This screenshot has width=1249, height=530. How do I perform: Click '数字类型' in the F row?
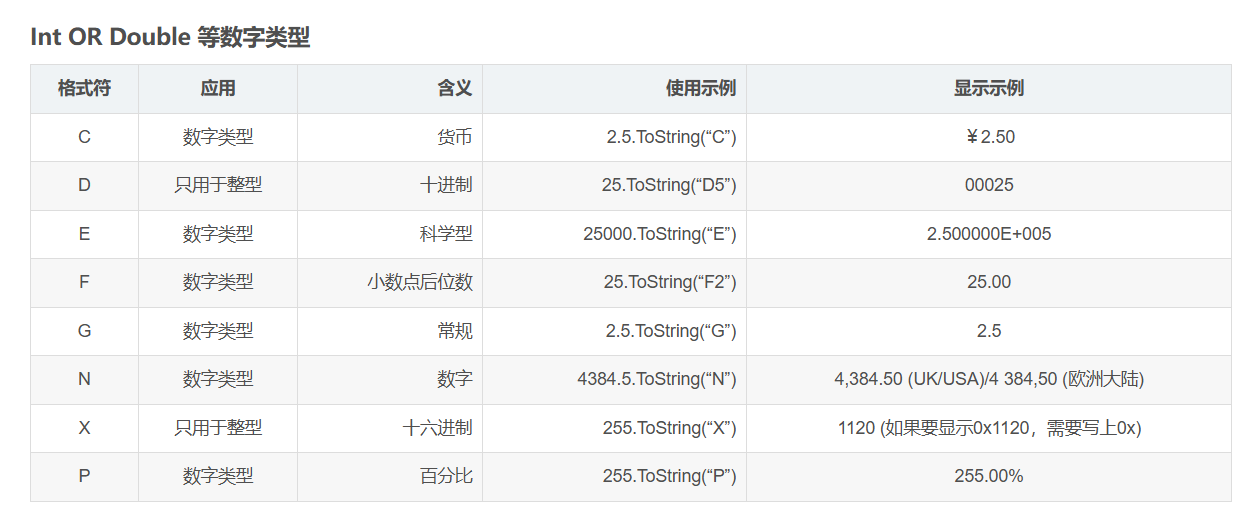tap(218, 282)
